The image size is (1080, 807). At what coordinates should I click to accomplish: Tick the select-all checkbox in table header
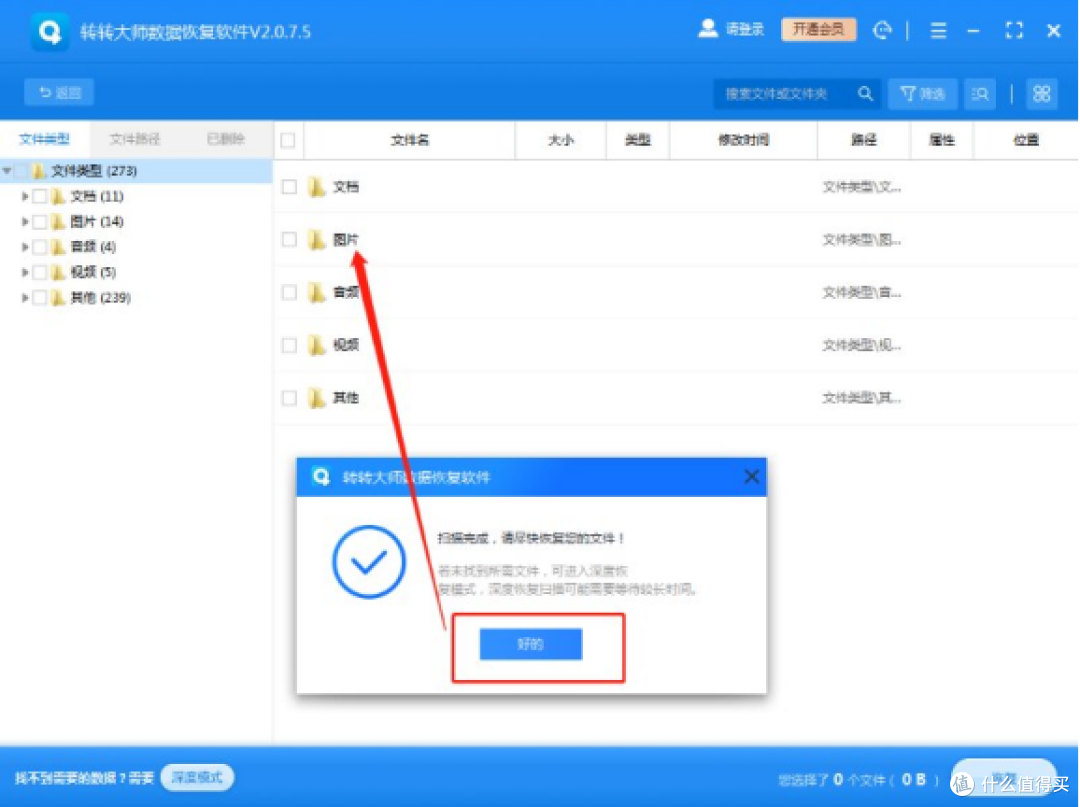click(288, 140)
